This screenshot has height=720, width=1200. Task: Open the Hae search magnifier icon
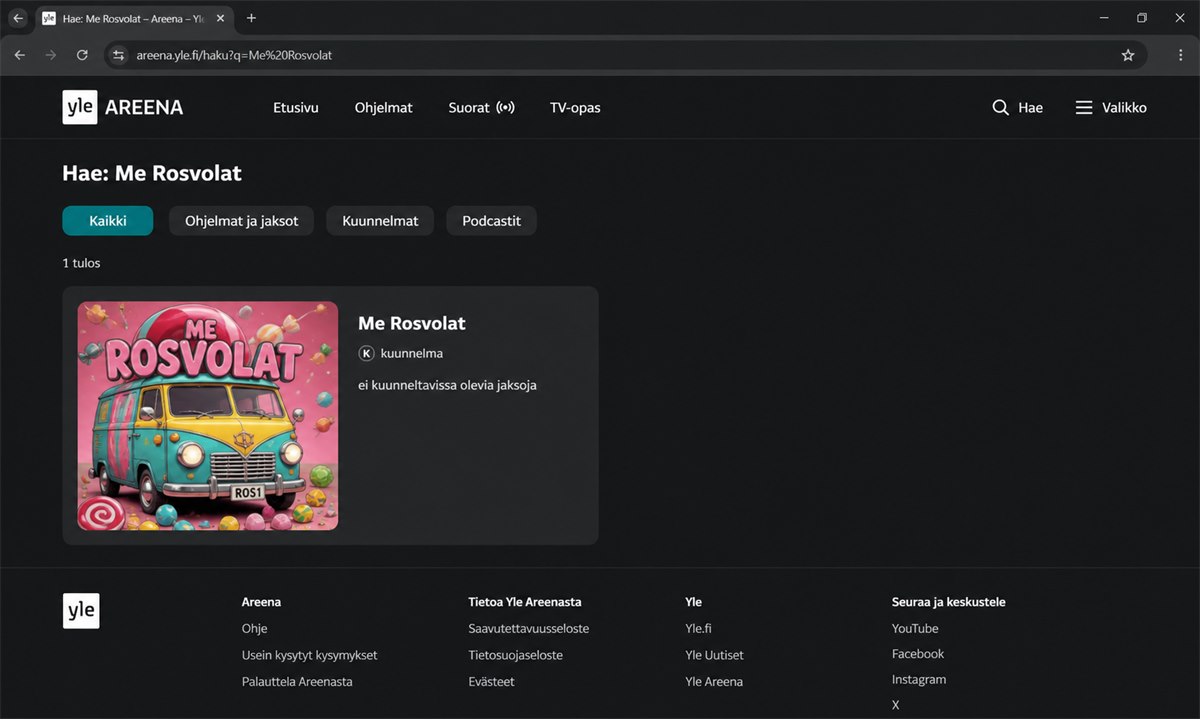pos(1000,107)
